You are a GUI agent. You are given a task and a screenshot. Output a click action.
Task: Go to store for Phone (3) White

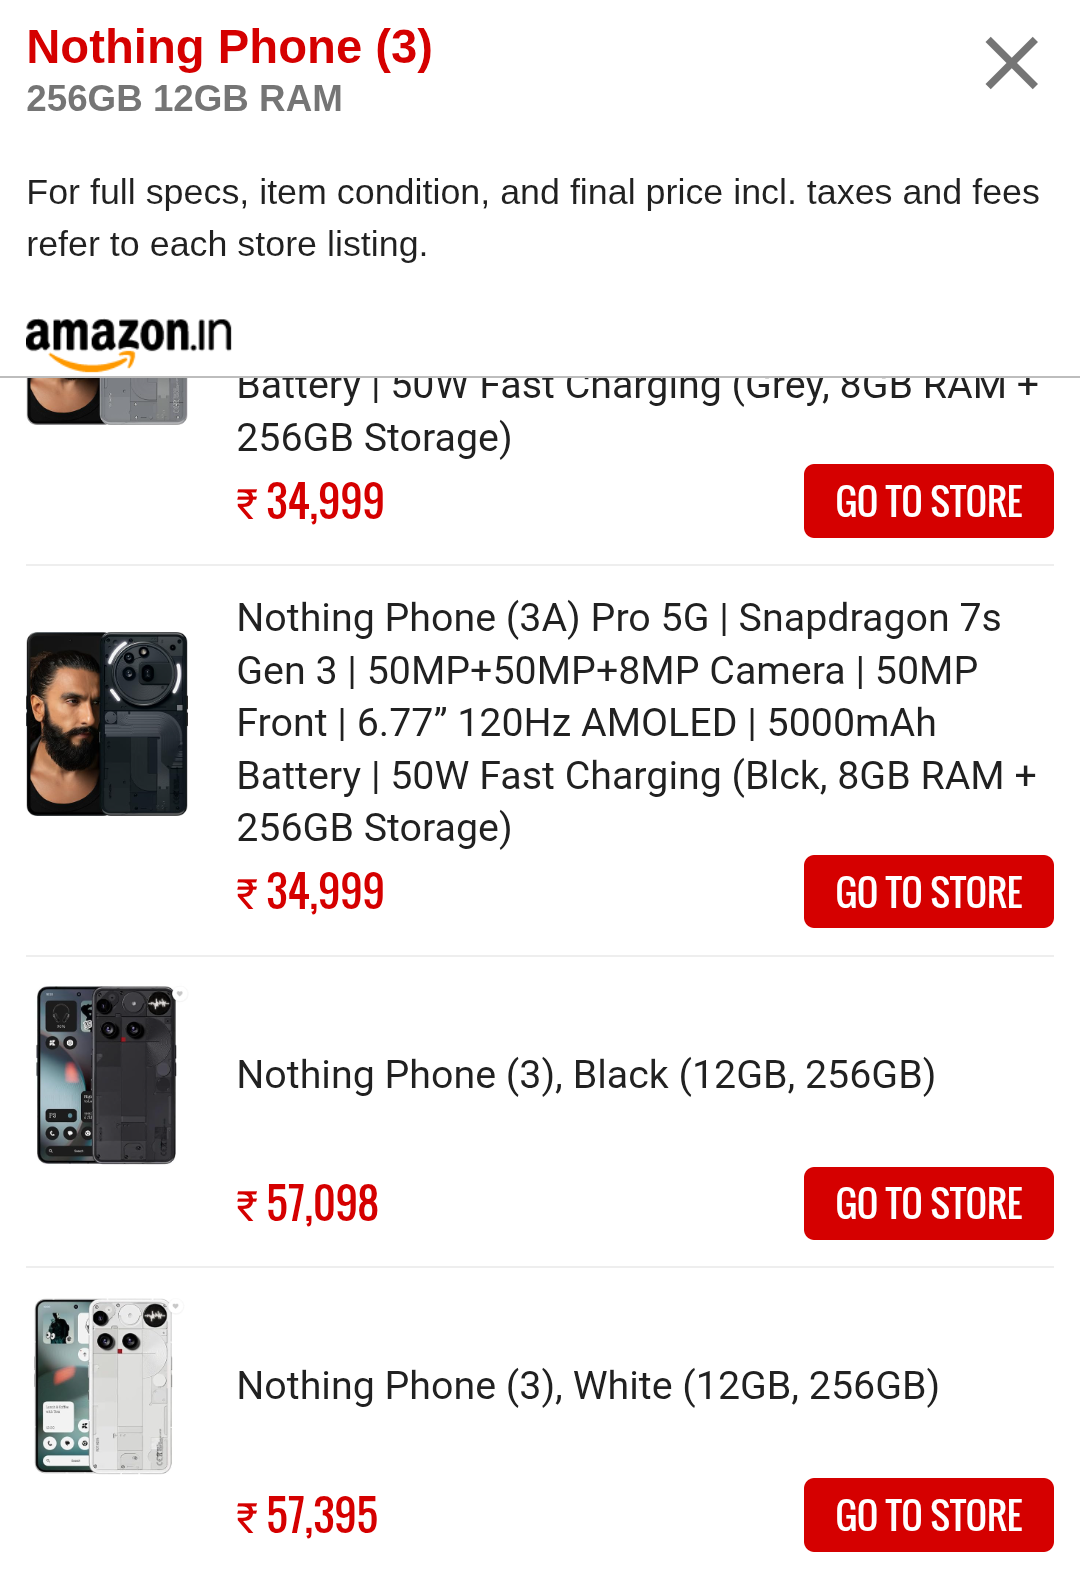click(x=928, y=1515)
